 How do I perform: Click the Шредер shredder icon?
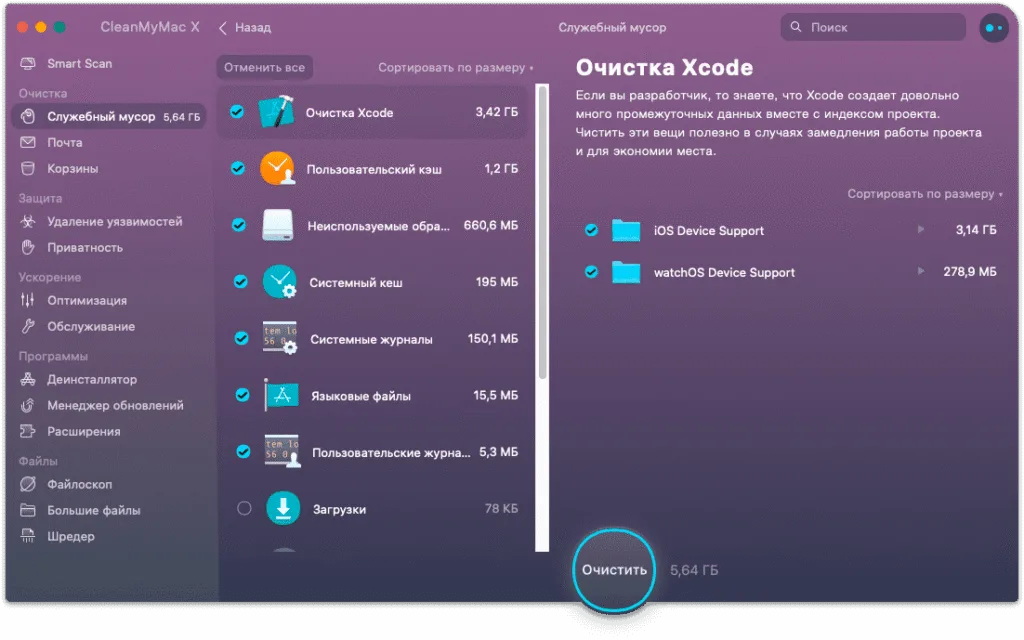pos(27,536)
